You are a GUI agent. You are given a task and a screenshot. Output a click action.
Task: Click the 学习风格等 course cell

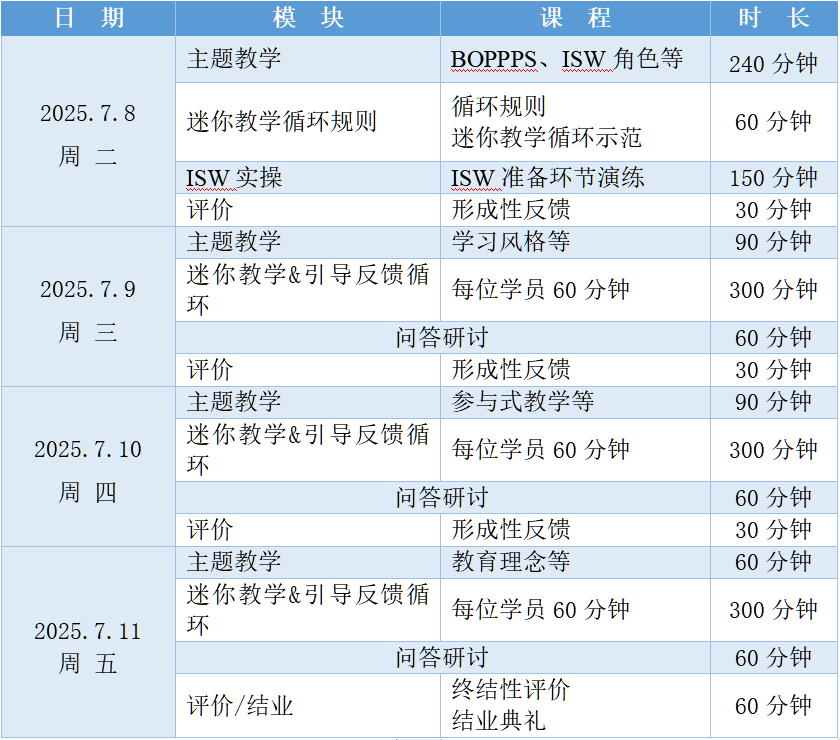(x=575, y=243)
